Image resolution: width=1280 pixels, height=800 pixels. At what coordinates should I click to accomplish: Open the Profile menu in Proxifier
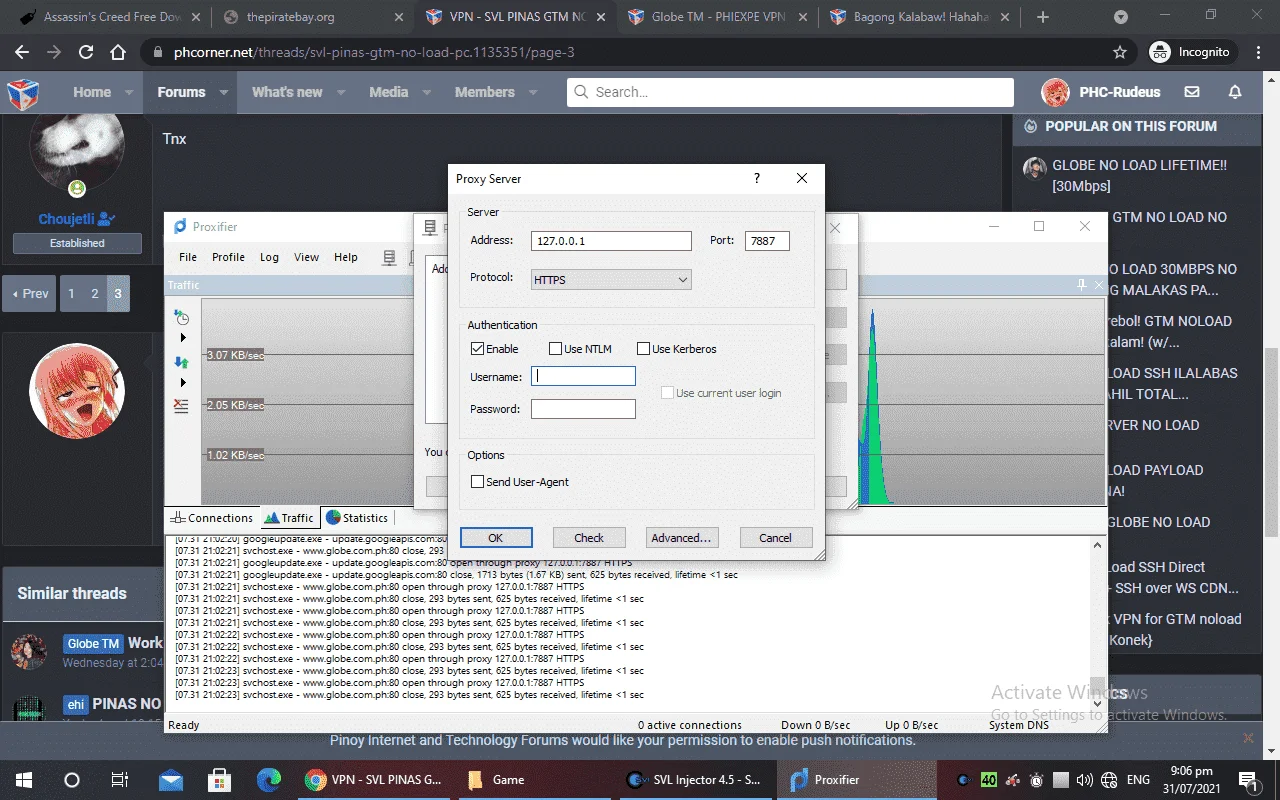click(228, 257)
